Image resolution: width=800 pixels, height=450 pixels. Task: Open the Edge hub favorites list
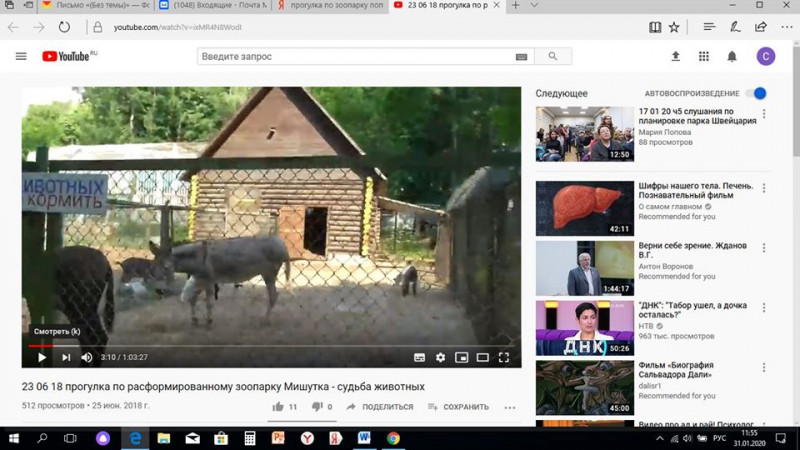click(709, 27)
